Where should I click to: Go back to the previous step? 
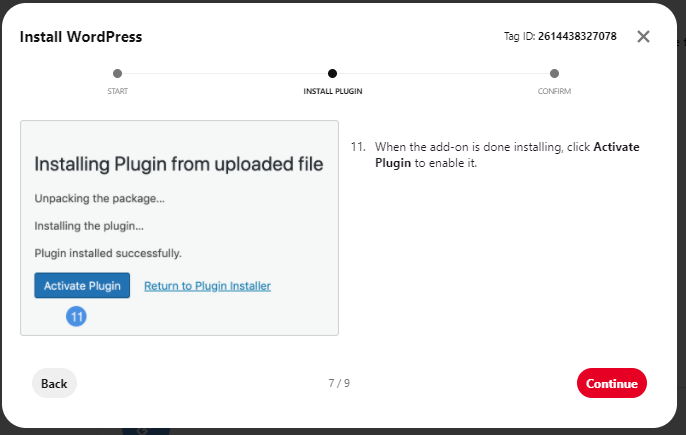[x=54, y=383]
